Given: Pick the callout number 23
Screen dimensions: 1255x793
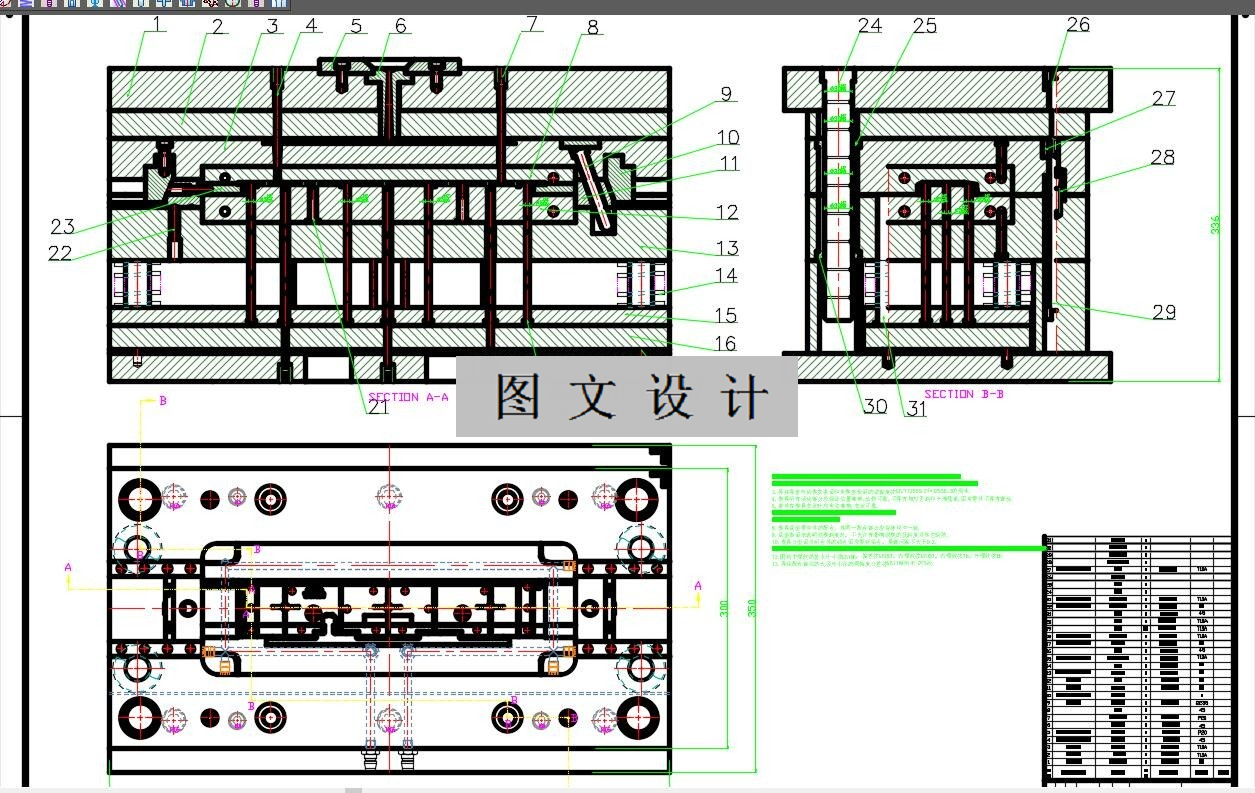Looking at the screenshot, I should pyautogui.click(x=63, y=226).
